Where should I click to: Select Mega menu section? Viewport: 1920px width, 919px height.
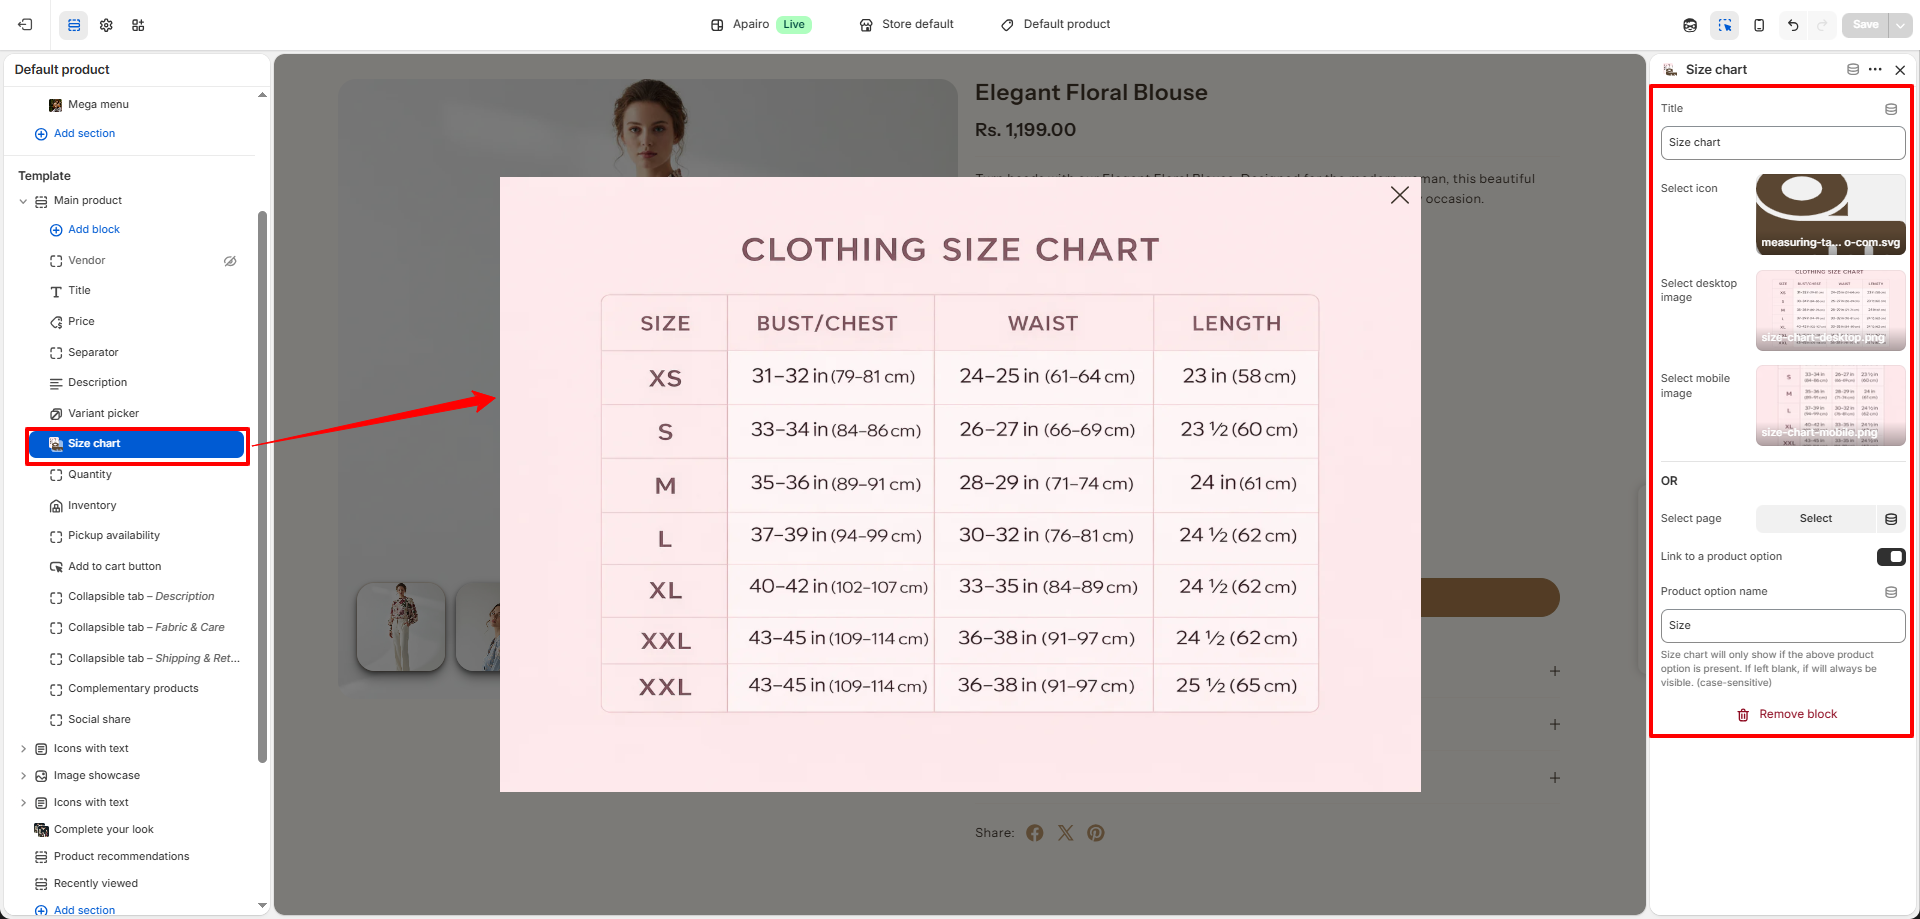coord(98,105)
